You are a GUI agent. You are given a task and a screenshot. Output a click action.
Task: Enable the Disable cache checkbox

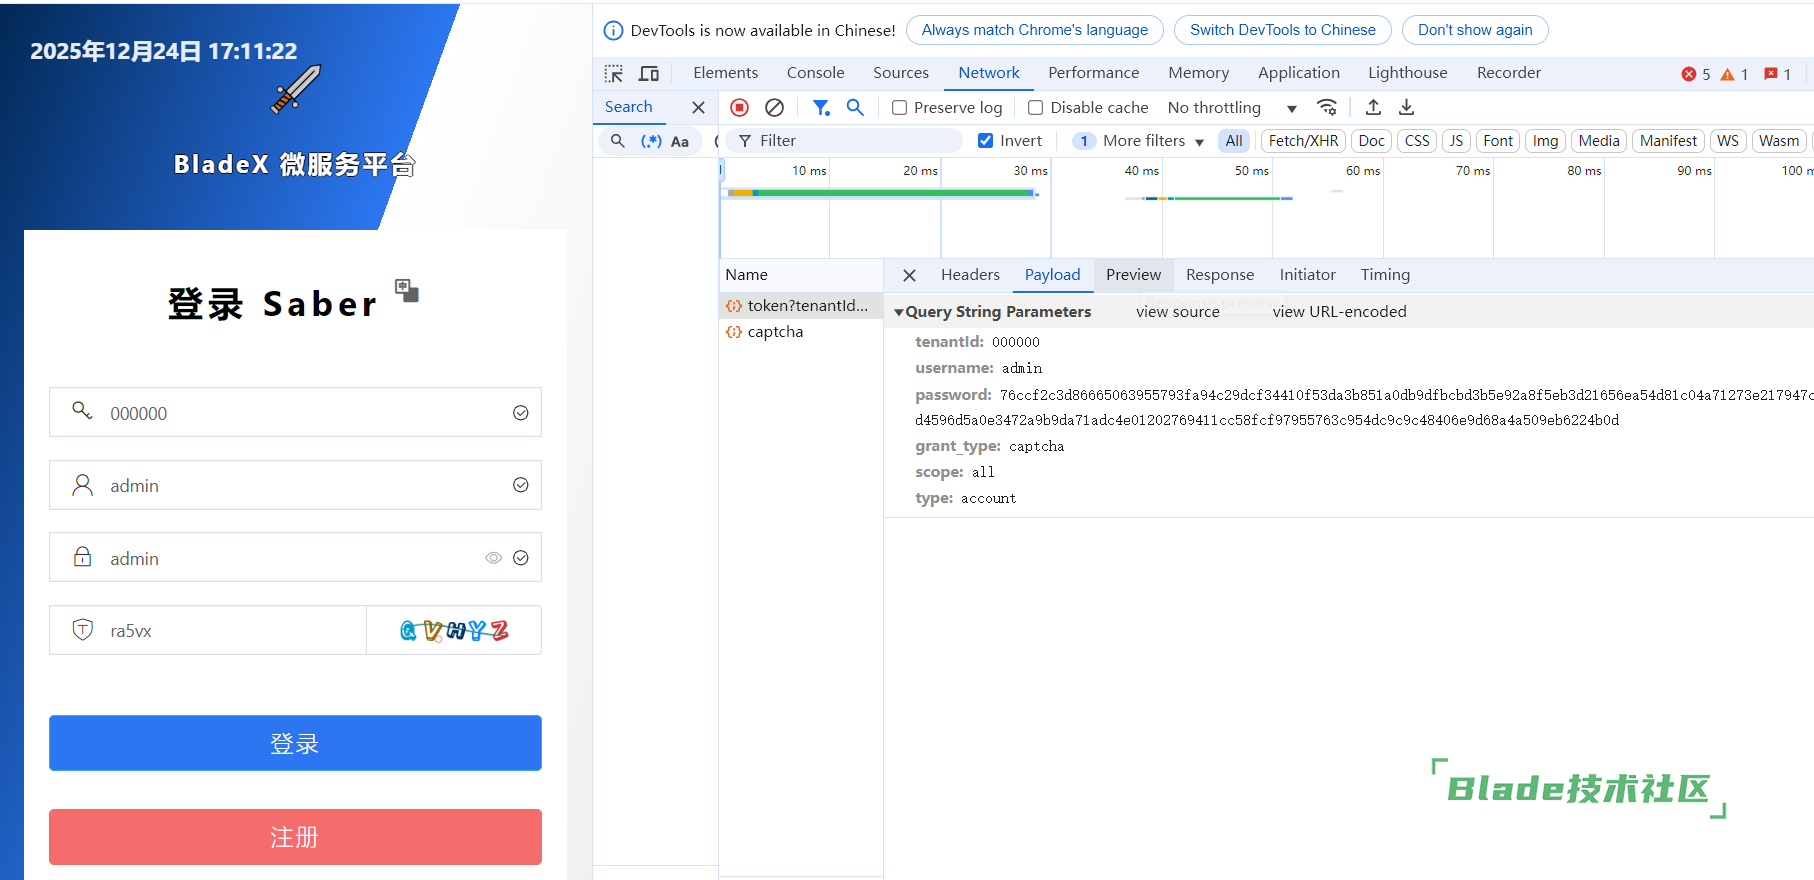point(1036,108)
